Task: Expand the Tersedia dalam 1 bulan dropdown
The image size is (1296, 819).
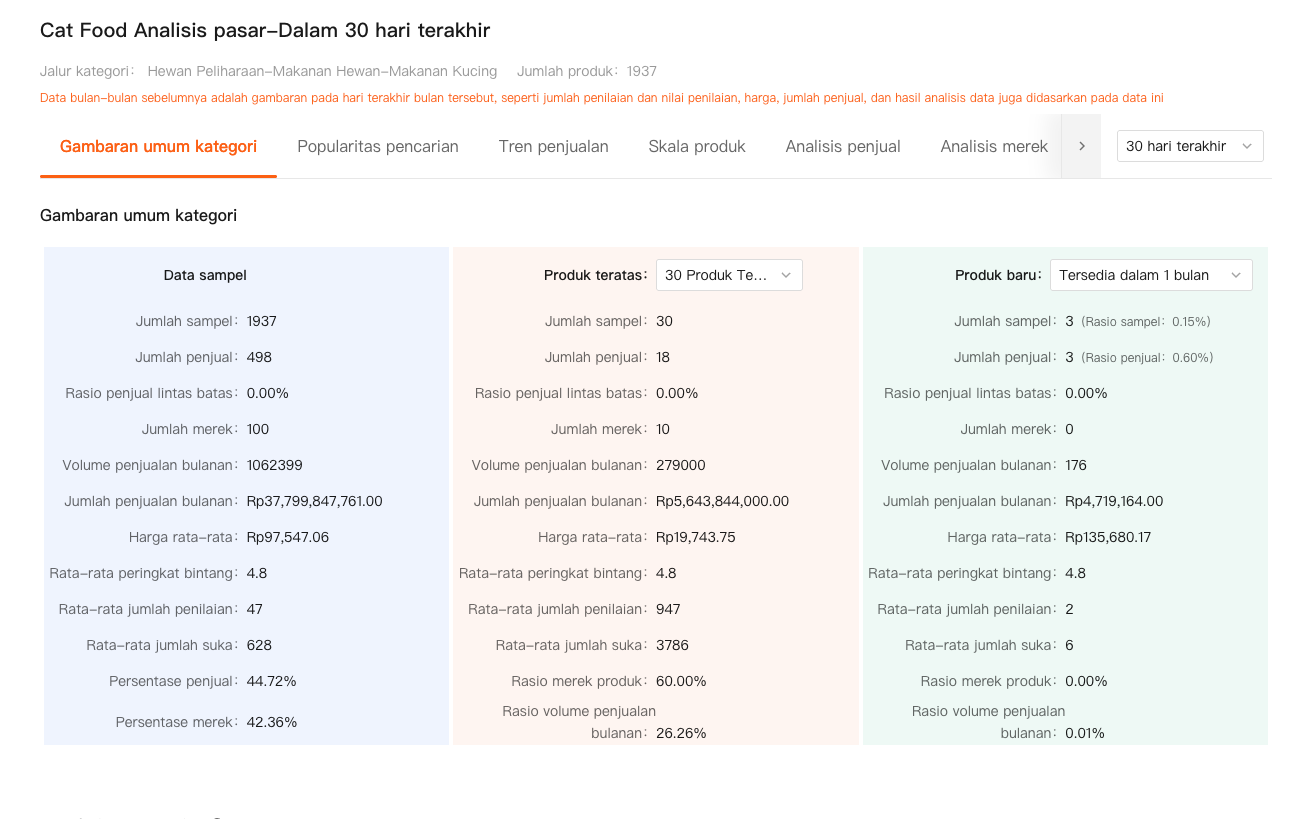Action: click(1150, 275)
